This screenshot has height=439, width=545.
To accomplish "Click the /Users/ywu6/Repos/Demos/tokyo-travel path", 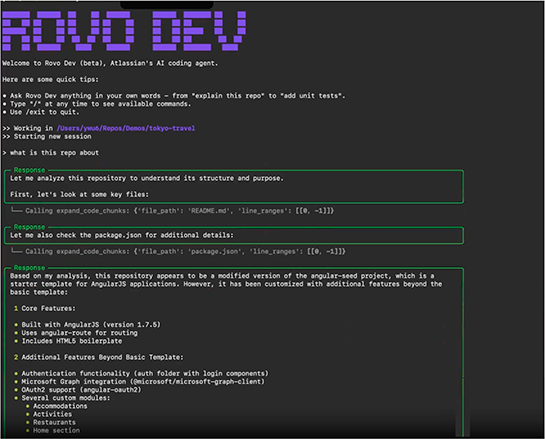I will pyautogui.click(x=126, y=128).
